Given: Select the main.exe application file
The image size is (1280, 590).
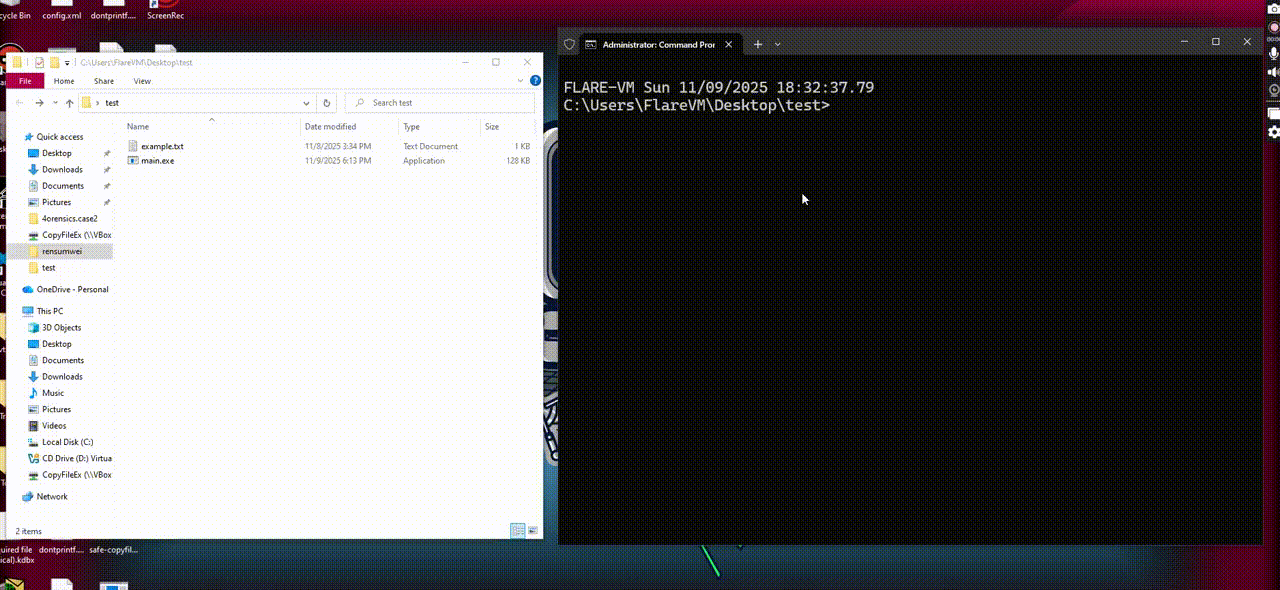Looking at the screenshot, I should pyautogui.click(x=157, y=160).
